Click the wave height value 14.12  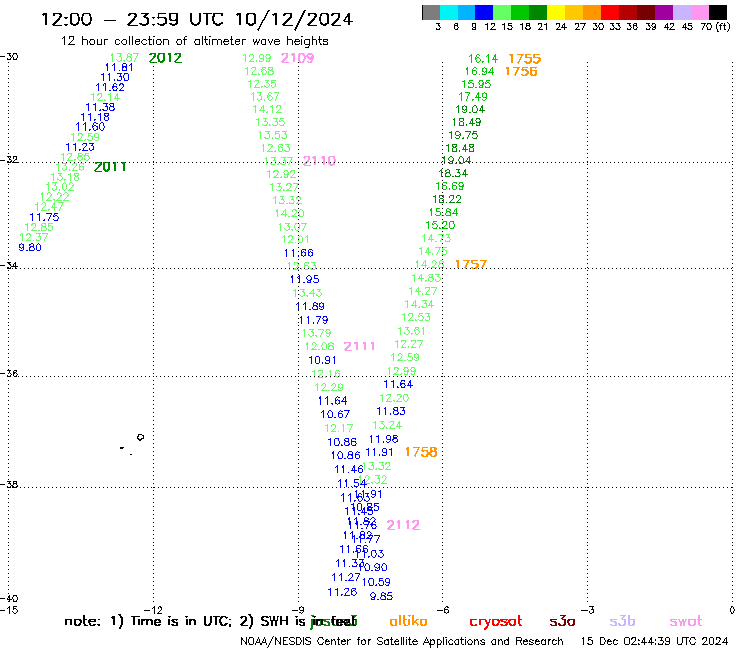[x=267, y=109]
